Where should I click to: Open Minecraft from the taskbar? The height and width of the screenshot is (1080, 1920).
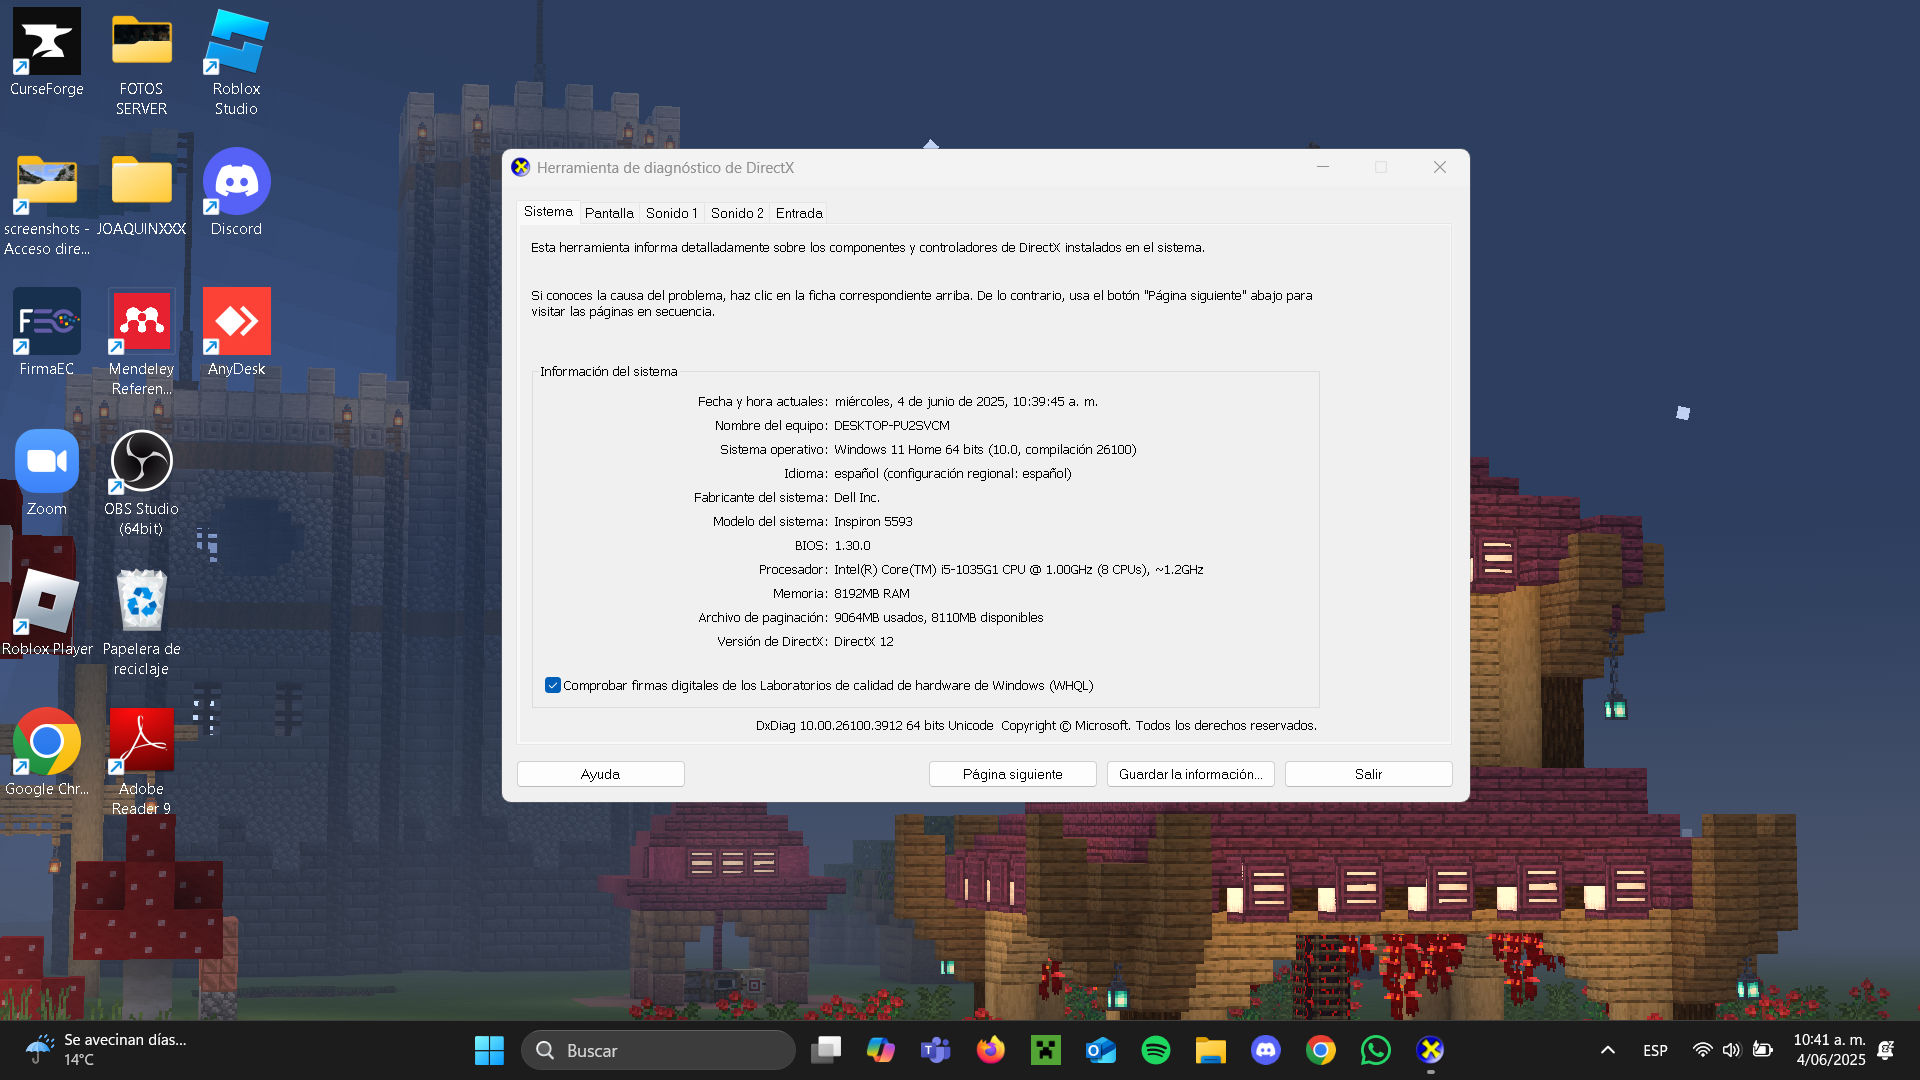pyautogui.click(x=1046, y=1050)
